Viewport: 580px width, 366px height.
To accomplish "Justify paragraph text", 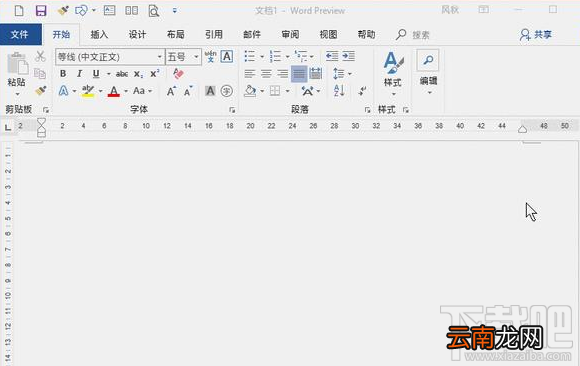I will (x=299, y=74).
